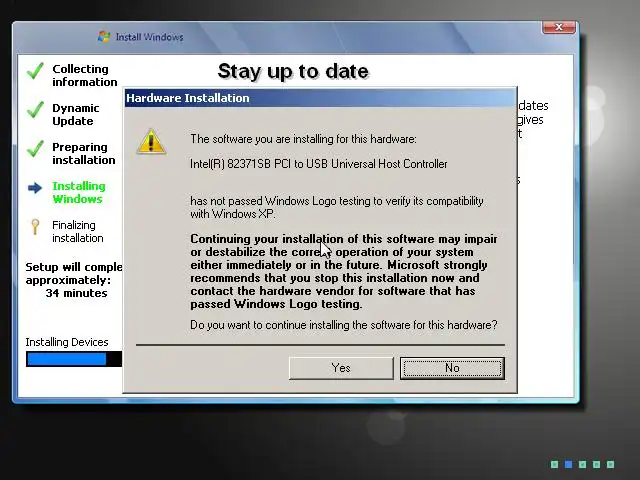Viewport: 640px width, 480px height.
Task: Click the 'Do you want to continue installing' question
Action: [x=344, y=325]
